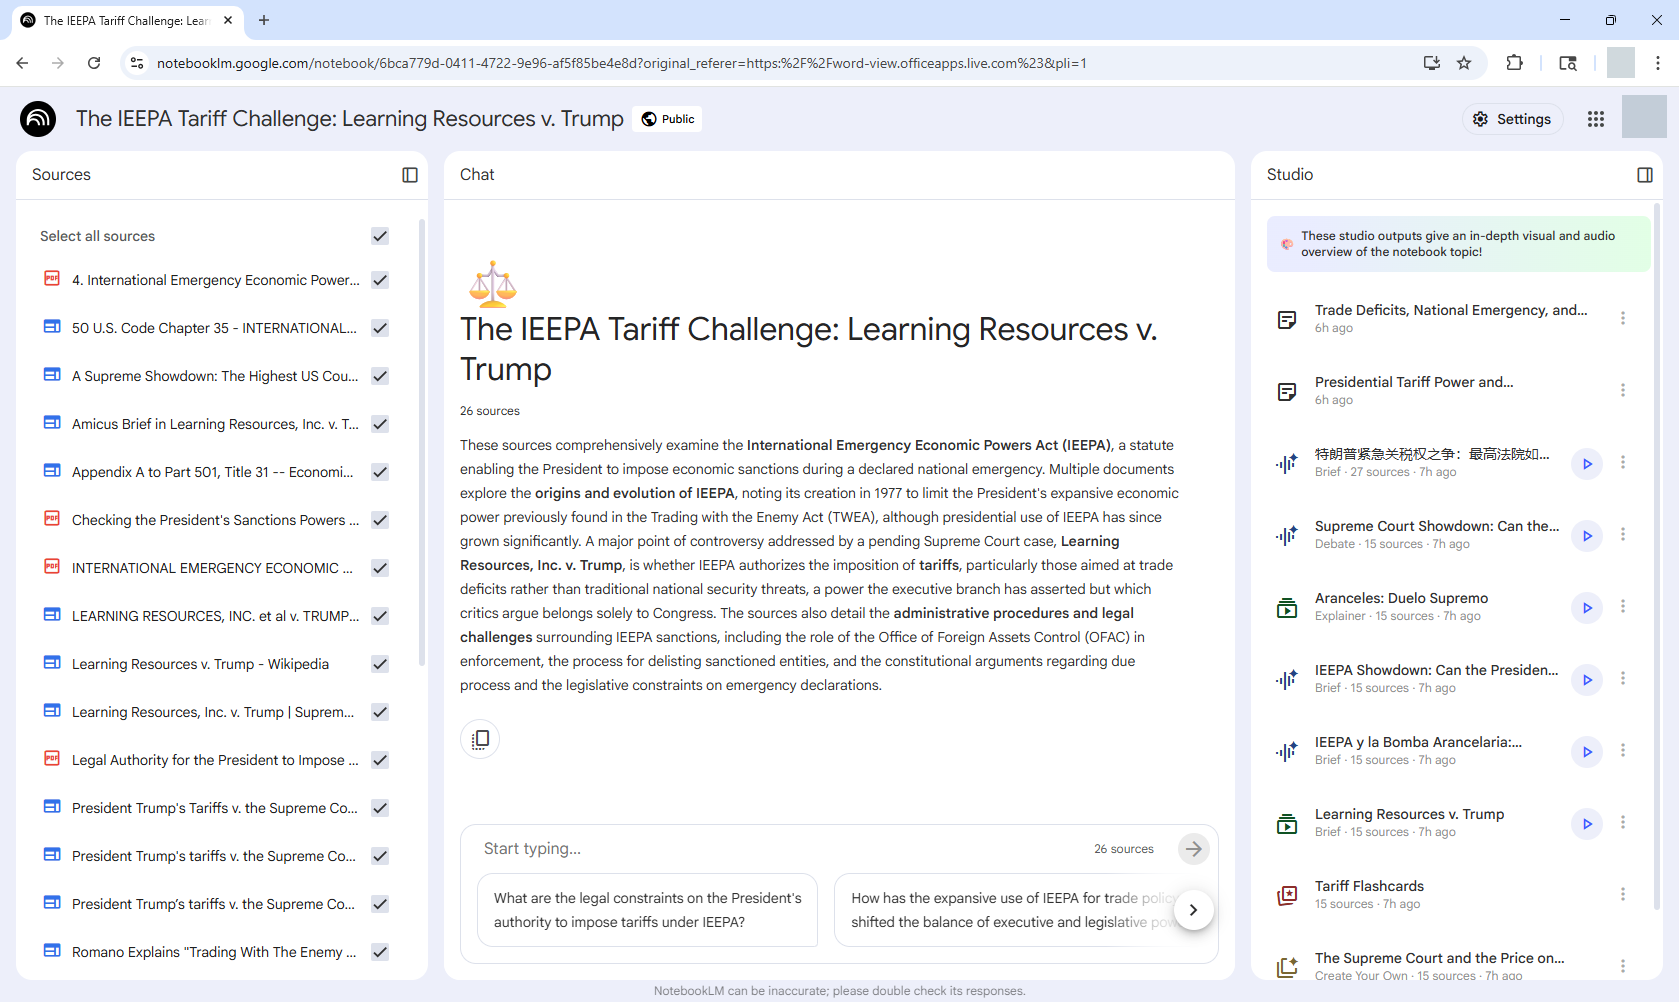The width and height of the screenshot is (1679, 1002).
Task: Submit the chat message arrow
Action: (x=1193, y=849)
